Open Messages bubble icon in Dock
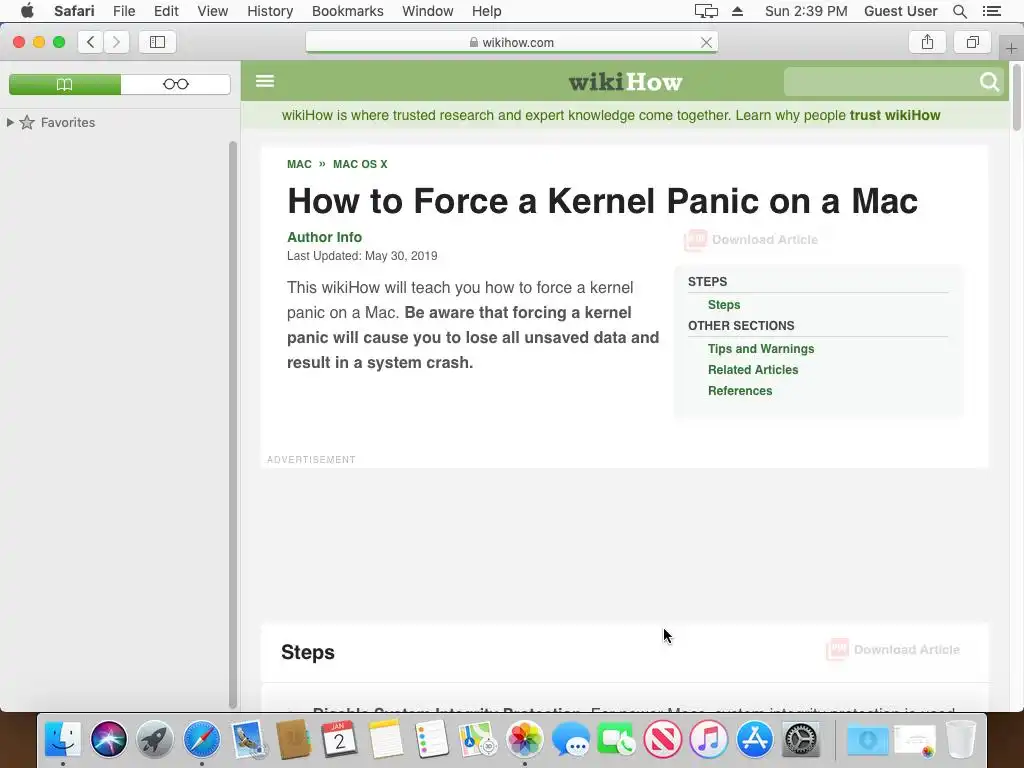1024x768 pixels. [x=570, y=739]
